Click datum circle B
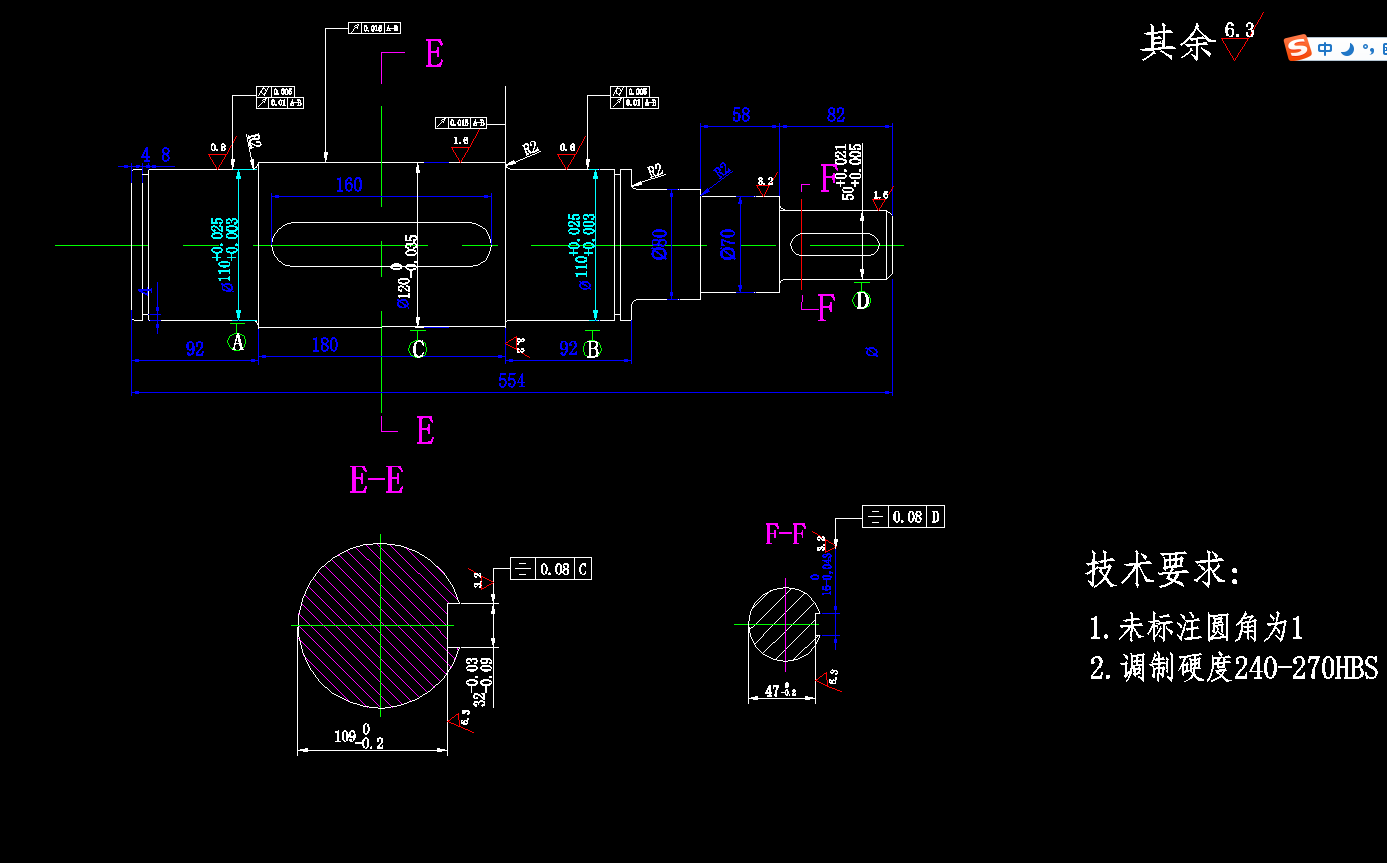The height and width of the screenshot is (863, 1387). (x=592, y=349)
